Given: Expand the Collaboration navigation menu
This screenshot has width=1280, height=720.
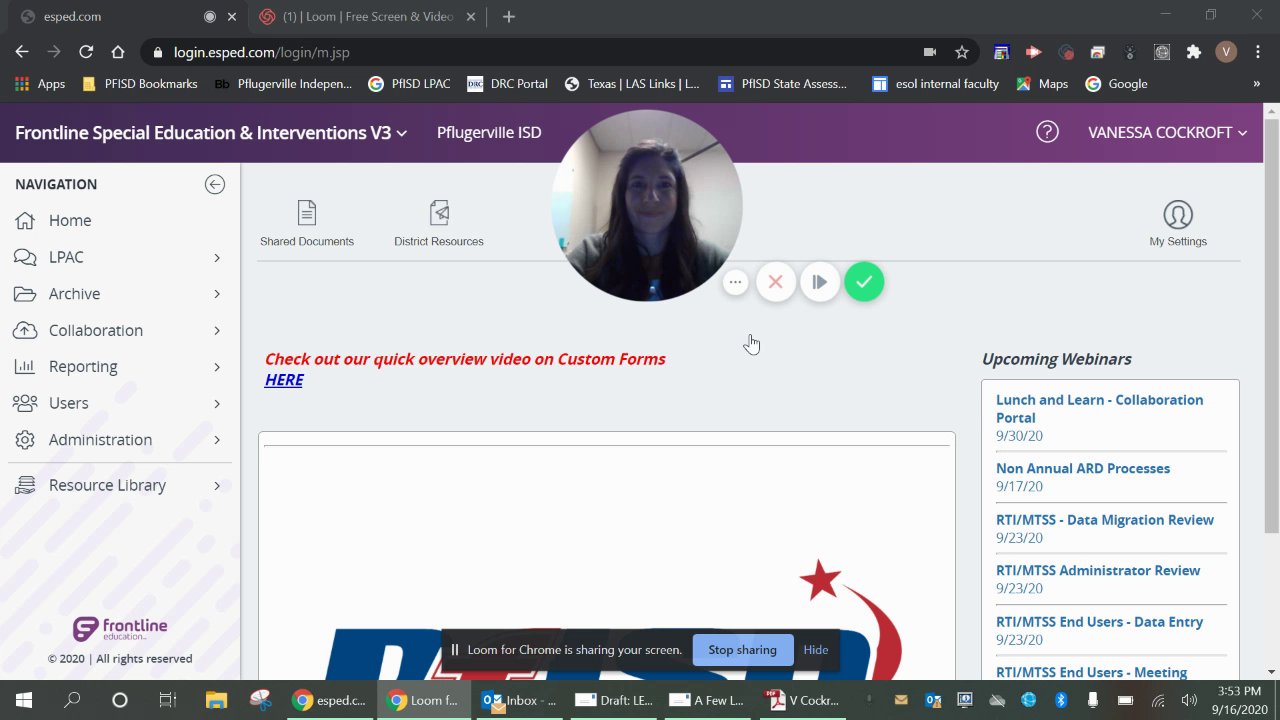Looking at the screenshot, I should [120, 330].
